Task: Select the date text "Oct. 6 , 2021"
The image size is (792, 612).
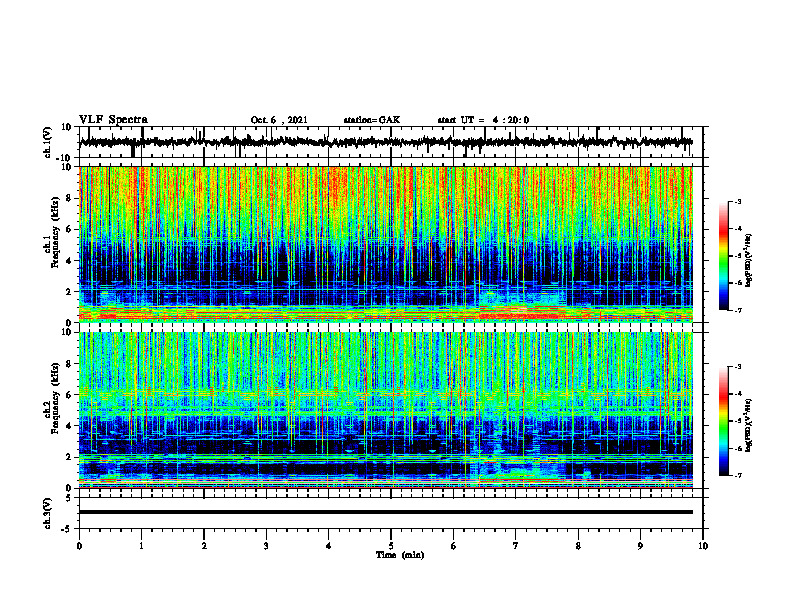Action: pyautogui.click(x=279, y=120)
